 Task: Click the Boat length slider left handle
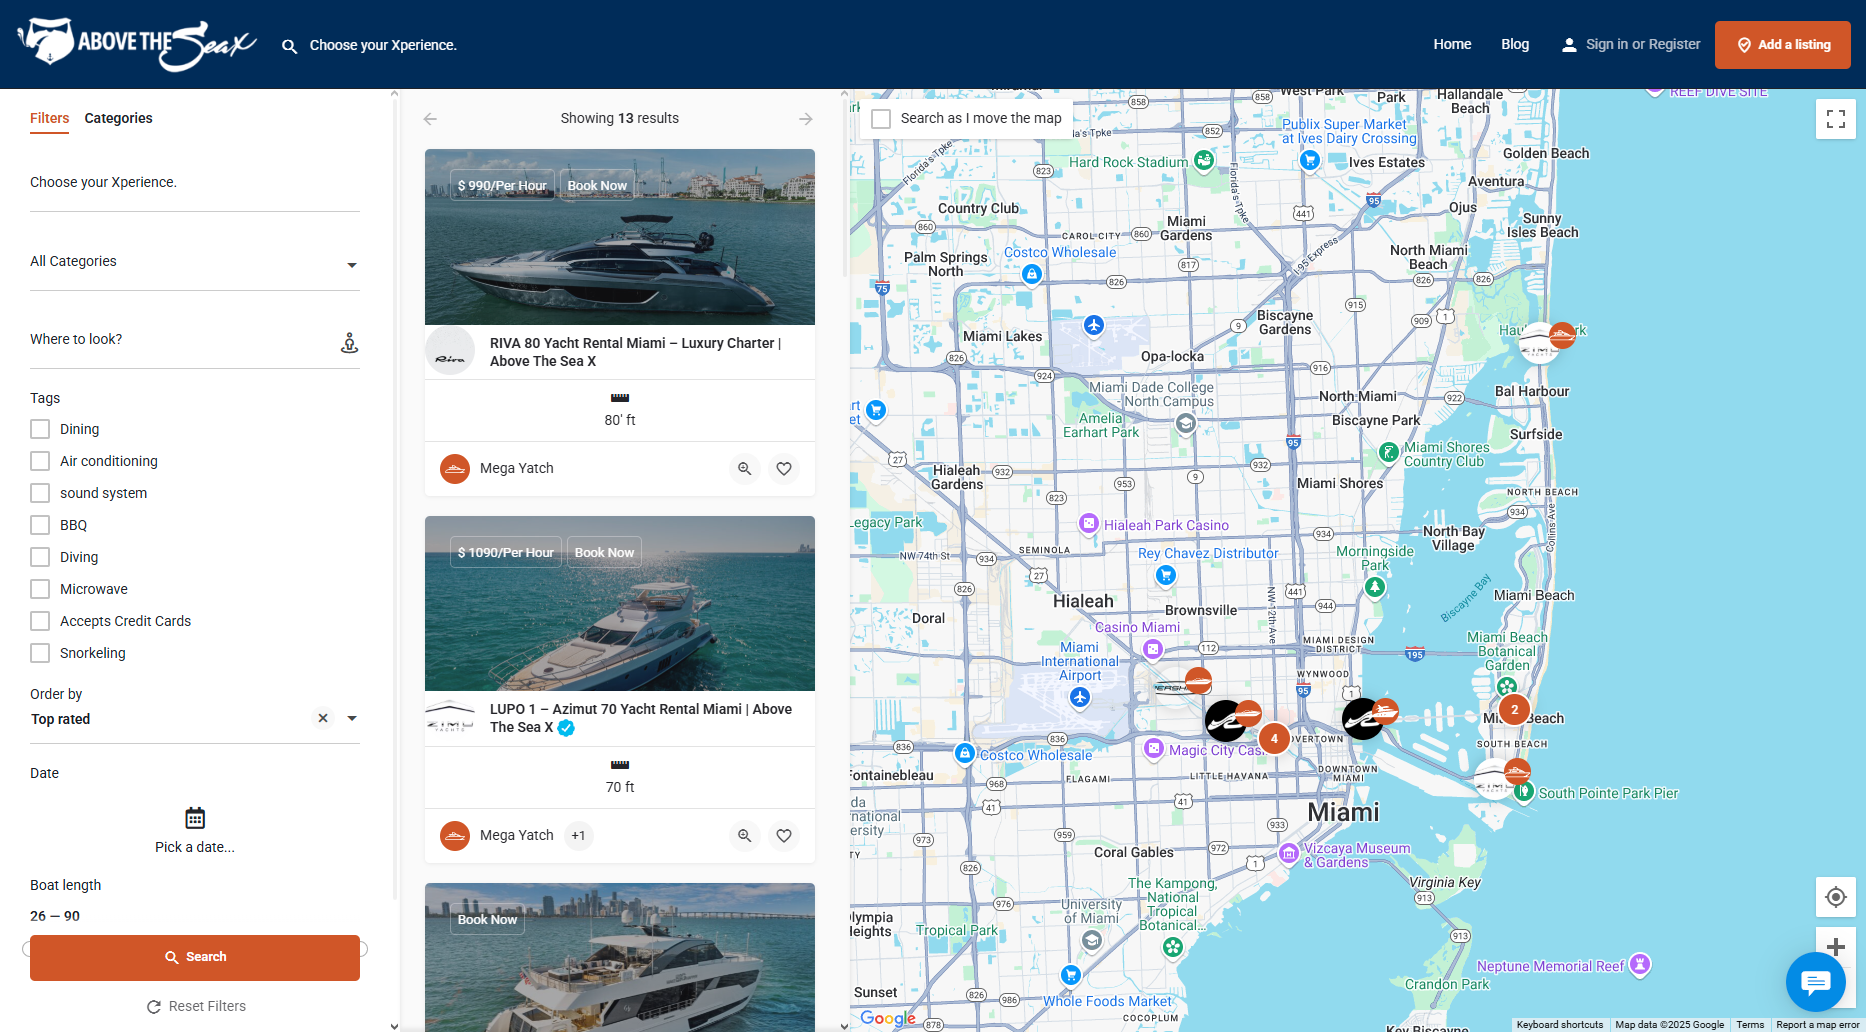click(28, 949)
